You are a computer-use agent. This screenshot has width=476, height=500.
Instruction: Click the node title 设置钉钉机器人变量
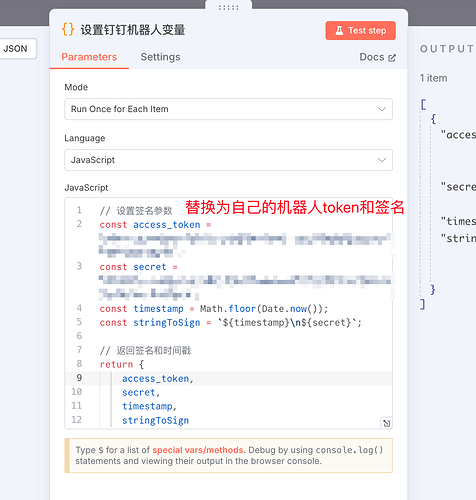[133, 30]
